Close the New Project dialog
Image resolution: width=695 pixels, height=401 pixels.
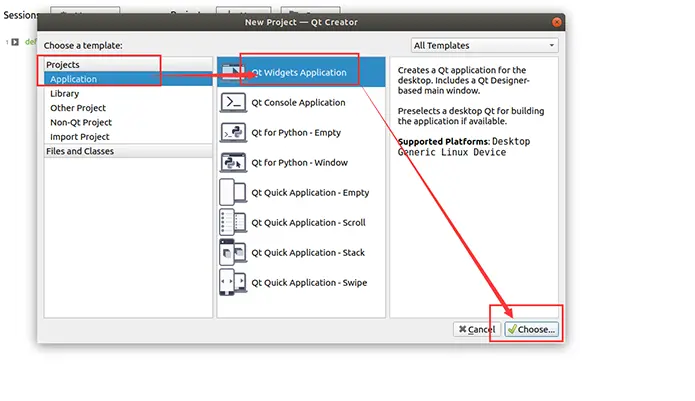click(x=556, y=22)
